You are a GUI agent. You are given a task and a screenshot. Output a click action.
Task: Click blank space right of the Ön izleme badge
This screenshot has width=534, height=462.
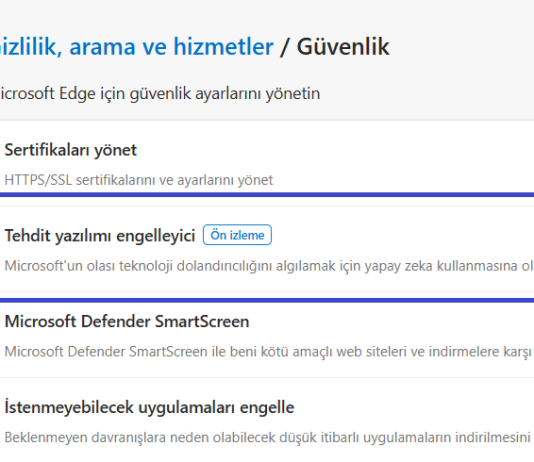pos(403,235)
